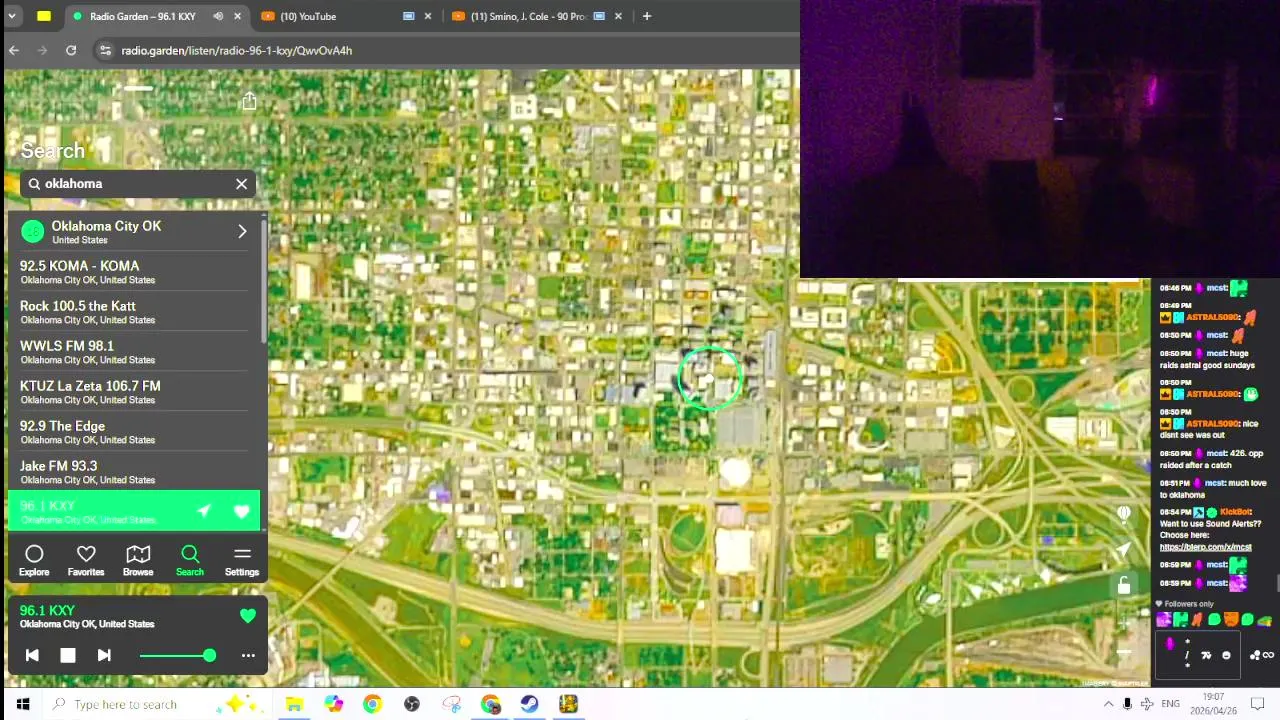The image size is (1280, 720).
Task: Expand the Oklahoma City OK result
Action: pos(134,232)
